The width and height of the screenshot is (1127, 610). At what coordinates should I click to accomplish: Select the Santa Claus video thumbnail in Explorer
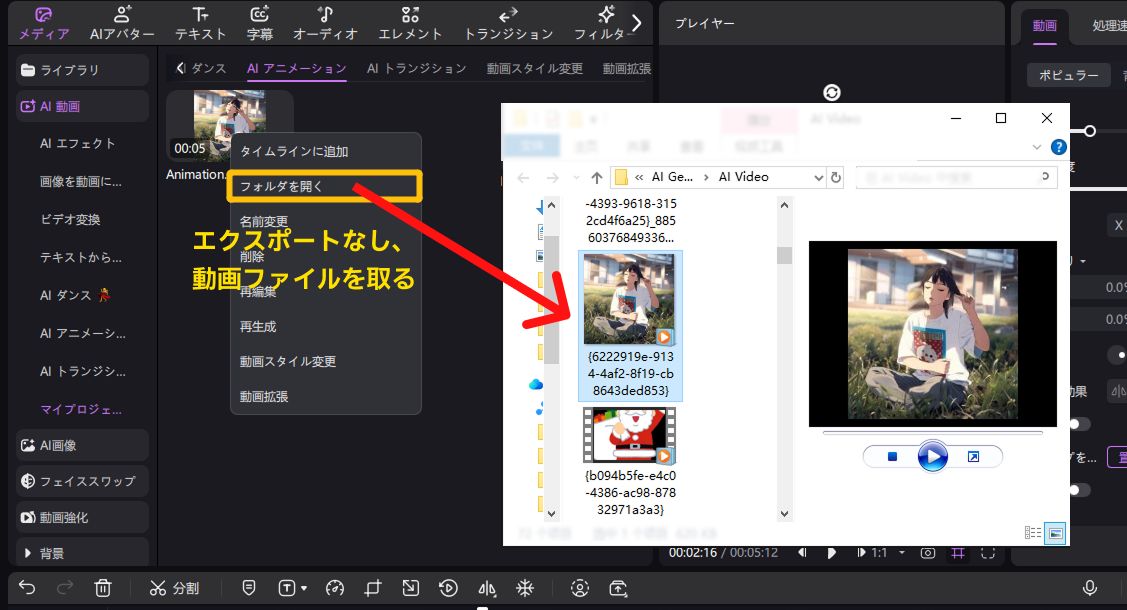[629, 435]
